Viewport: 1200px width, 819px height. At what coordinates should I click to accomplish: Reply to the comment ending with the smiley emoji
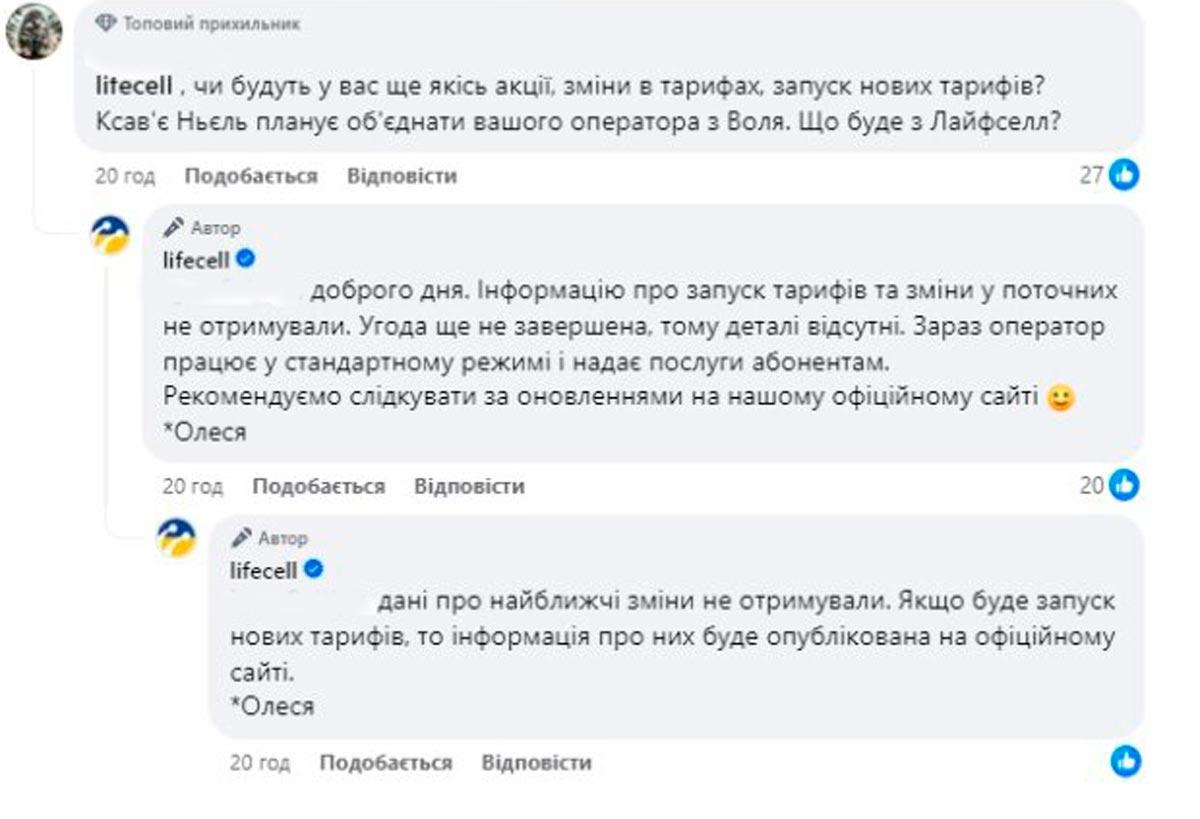469,487
